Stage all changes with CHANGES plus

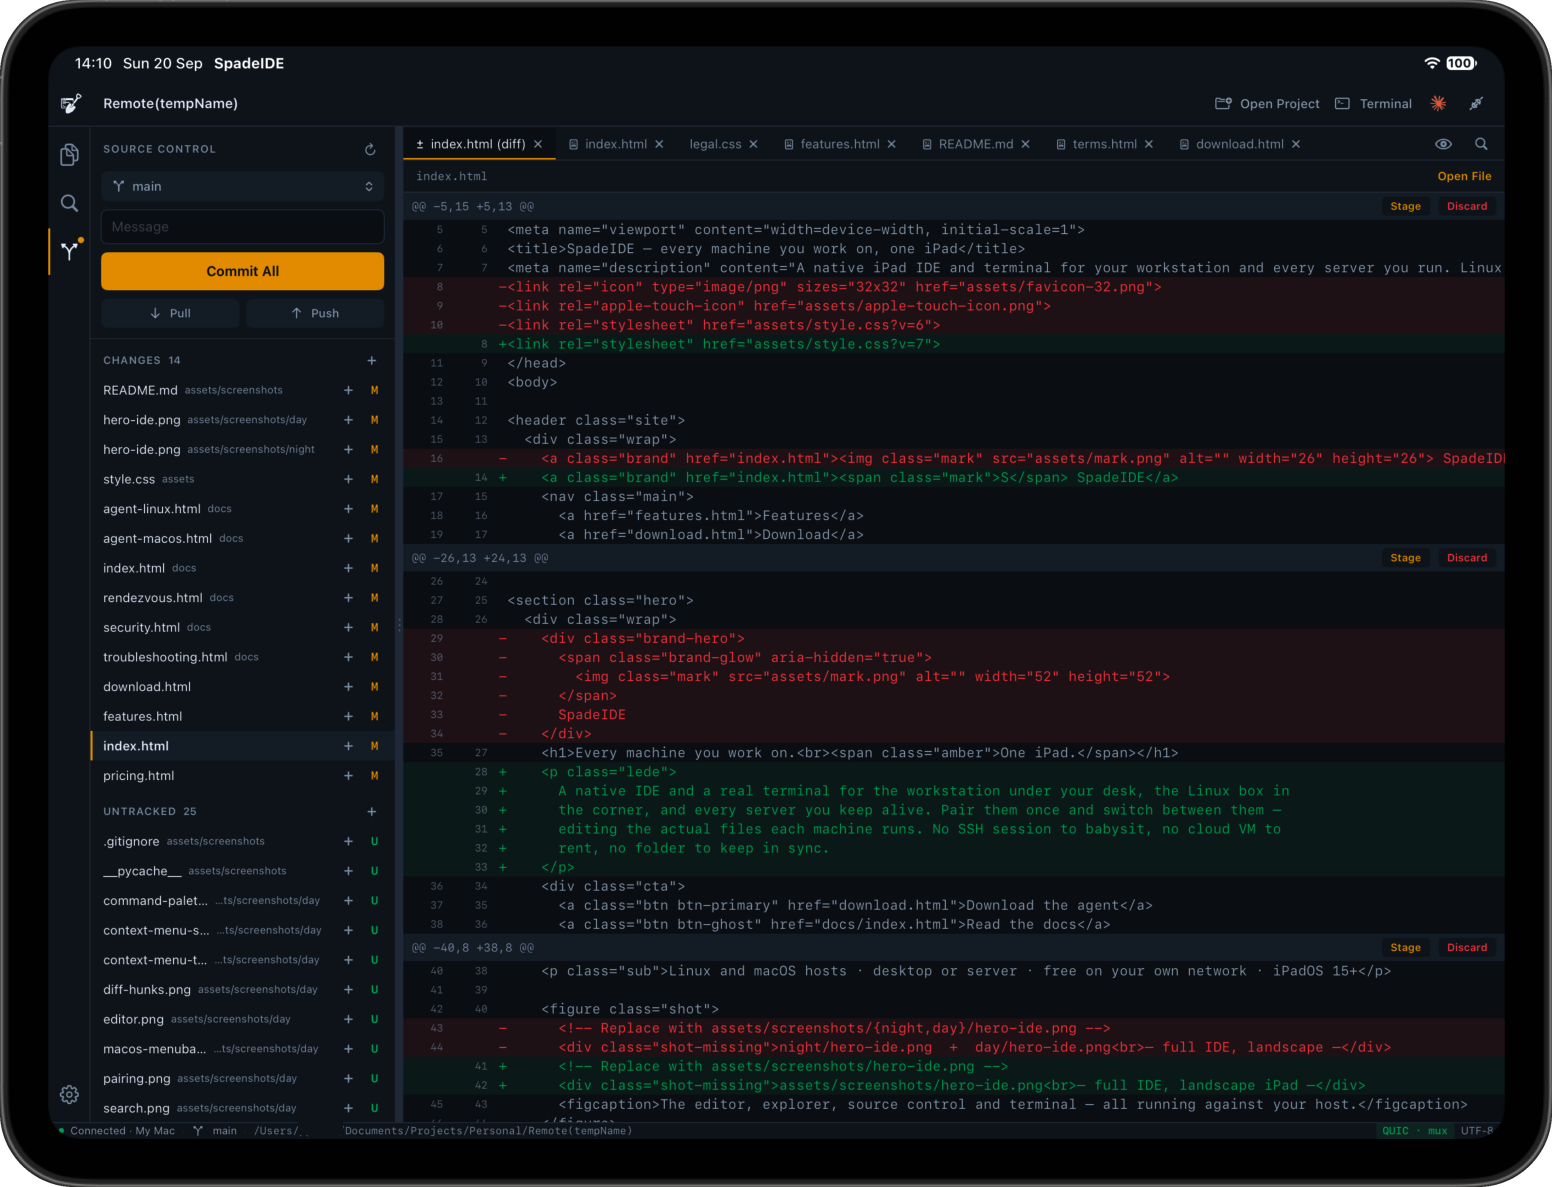click(371, 360)
